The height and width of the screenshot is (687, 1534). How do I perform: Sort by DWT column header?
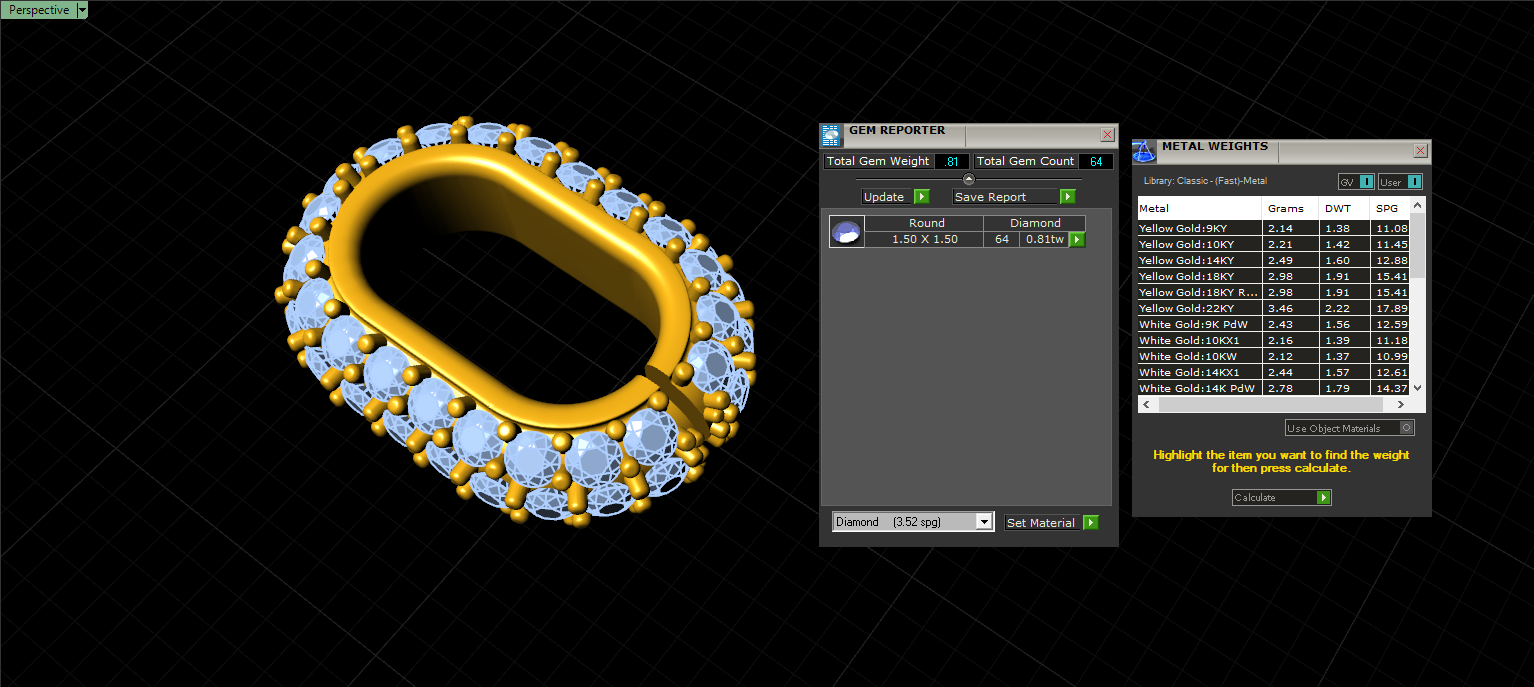coord(1345,208)
